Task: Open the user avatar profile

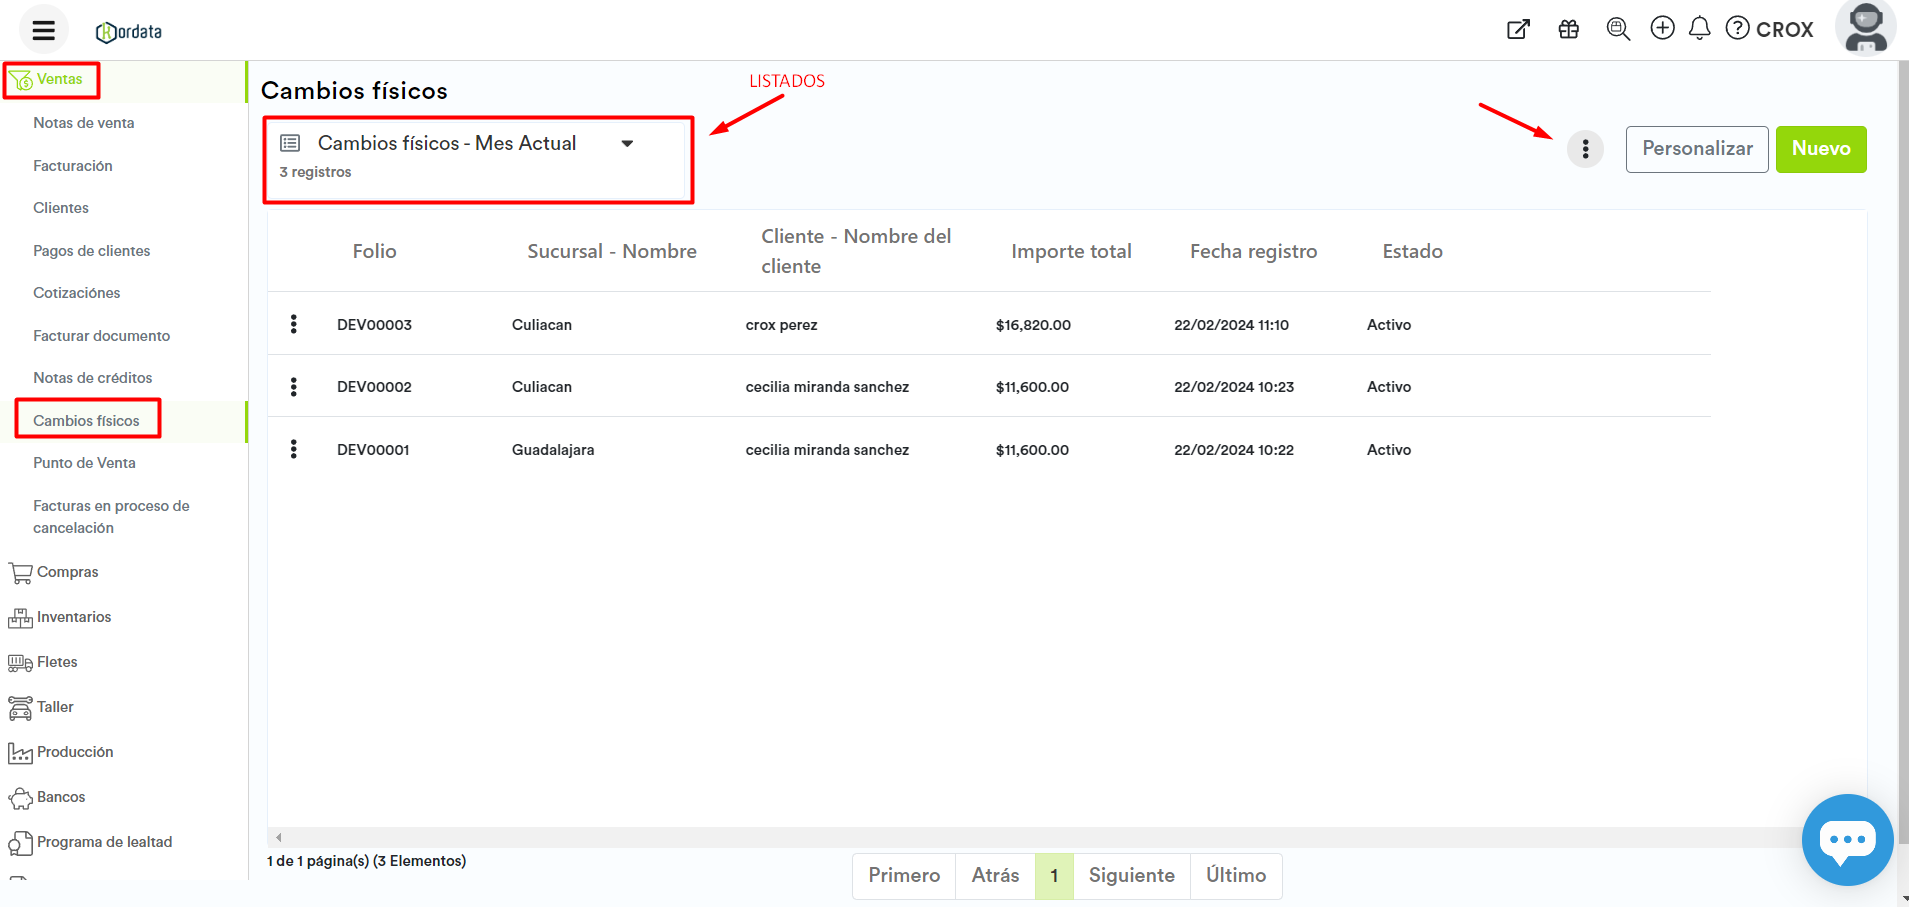Action: (1865, 28)
